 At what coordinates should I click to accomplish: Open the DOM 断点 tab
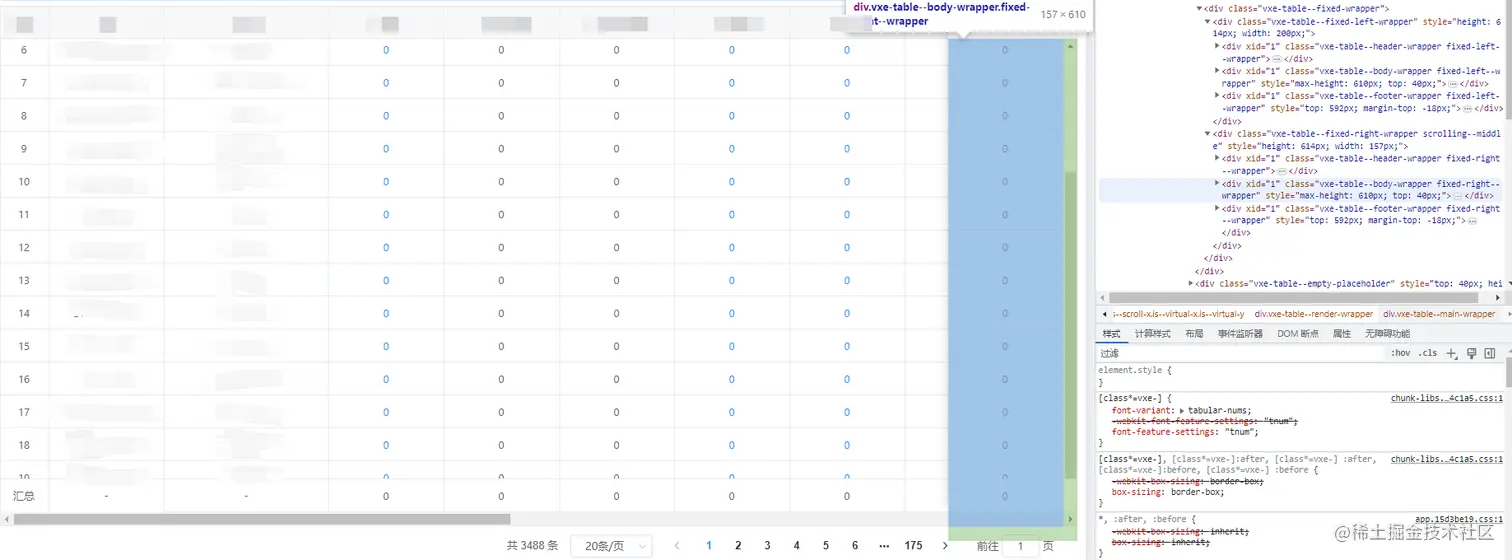pos(1298,334)
